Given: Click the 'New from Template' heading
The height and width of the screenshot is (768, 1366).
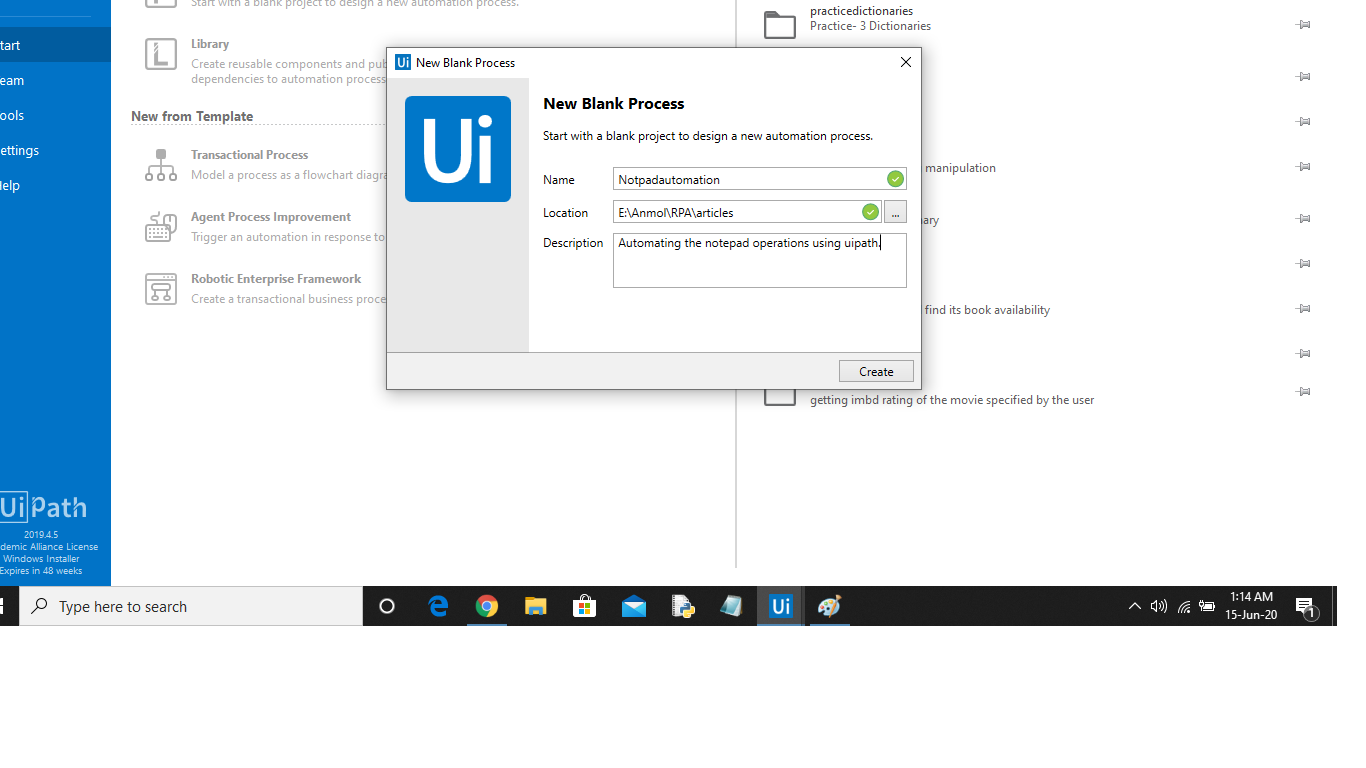Looking at the screenshot, I should [192, 116].
